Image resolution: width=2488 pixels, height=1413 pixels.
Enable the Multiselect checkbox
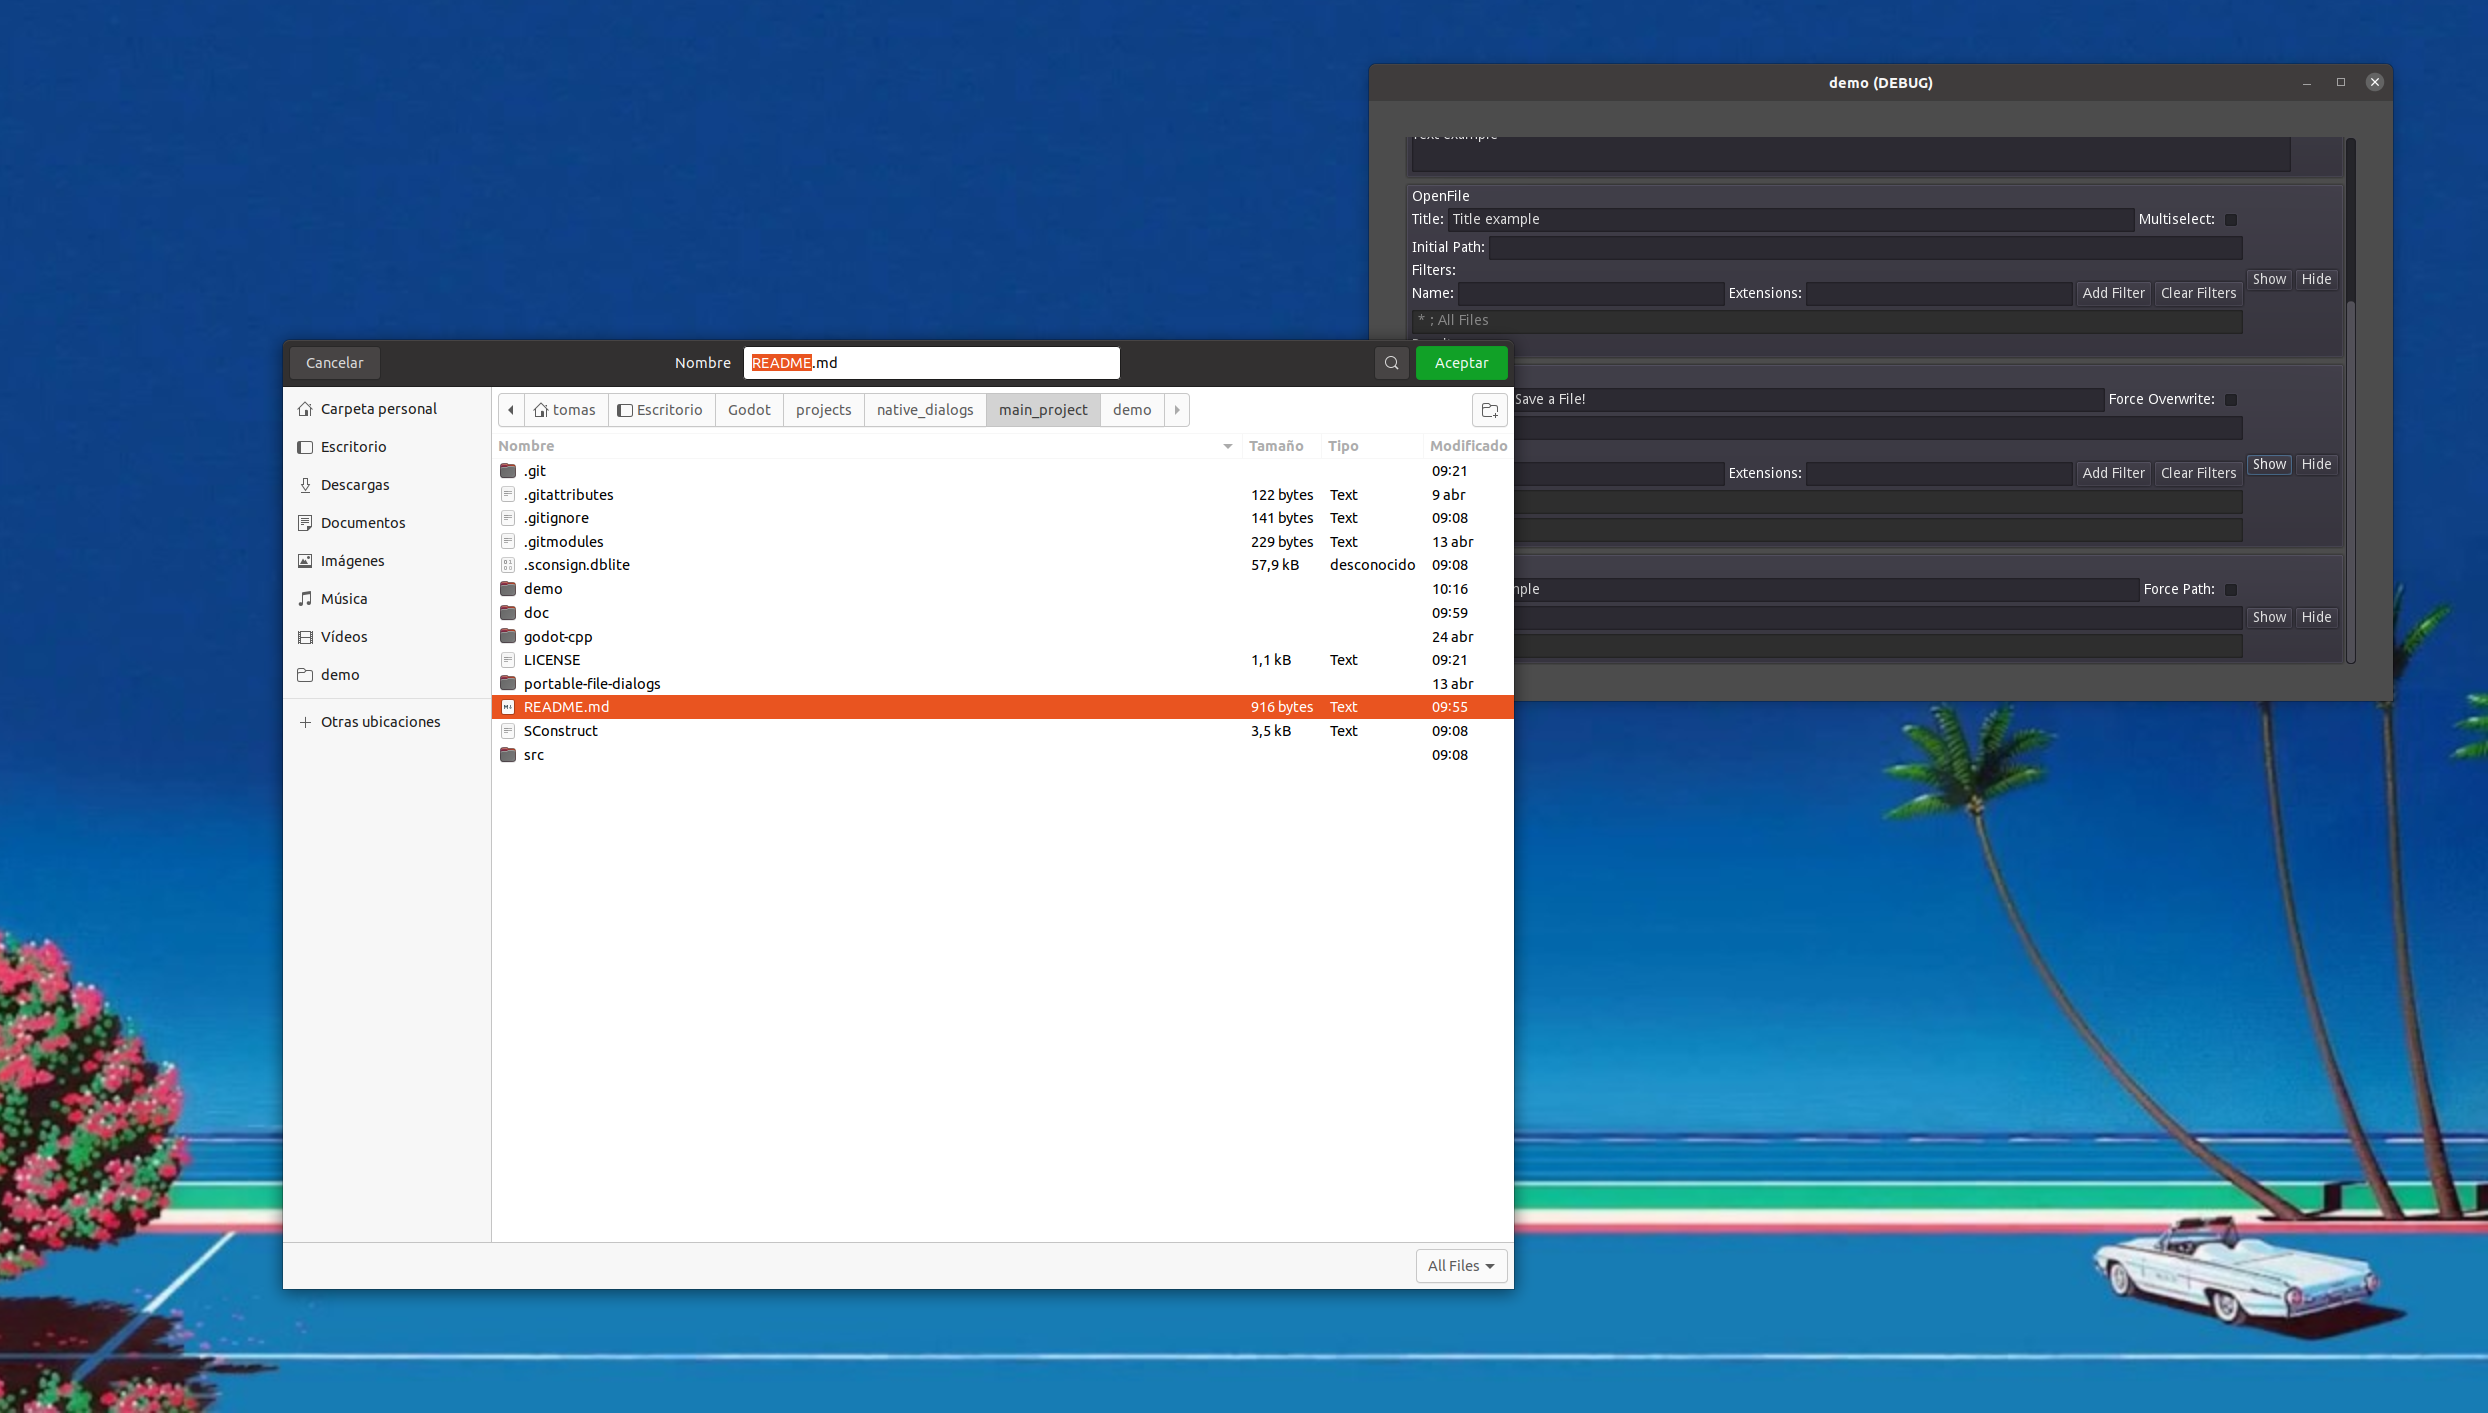2231,220
